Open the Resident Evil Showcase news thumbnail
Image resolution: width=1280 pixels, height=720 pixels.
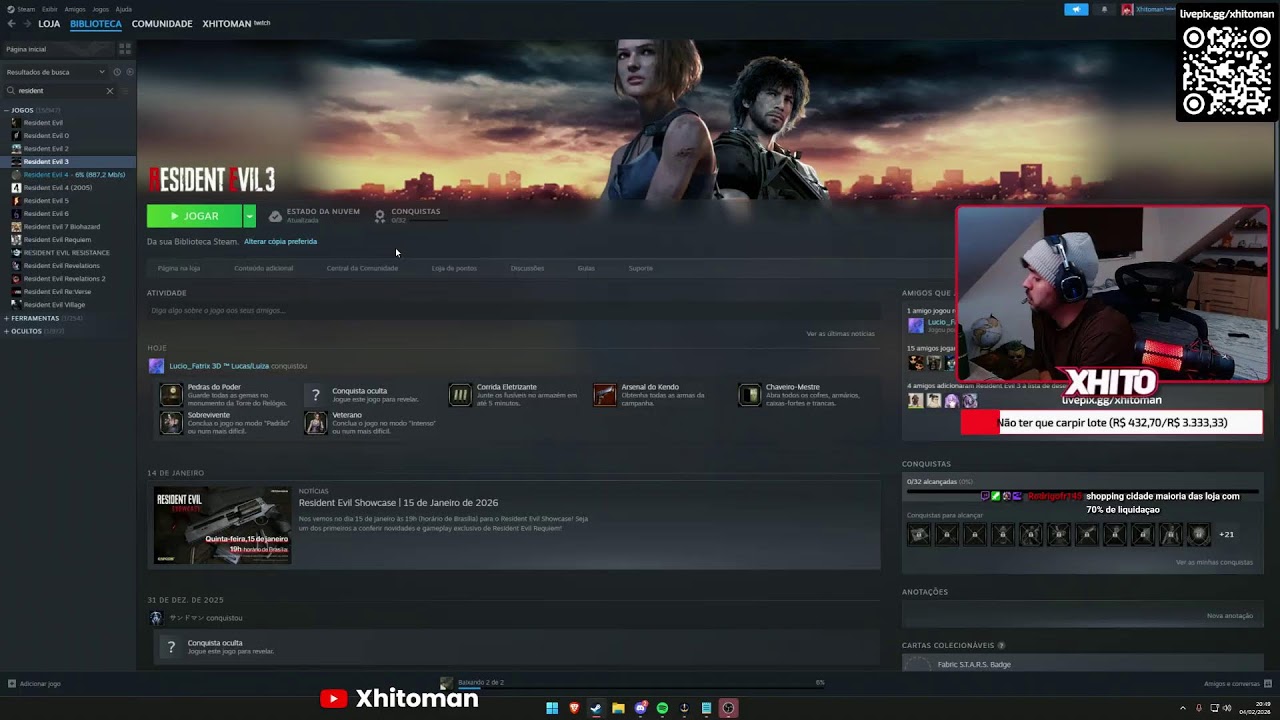pyautogui.click(x=222, y=526)
